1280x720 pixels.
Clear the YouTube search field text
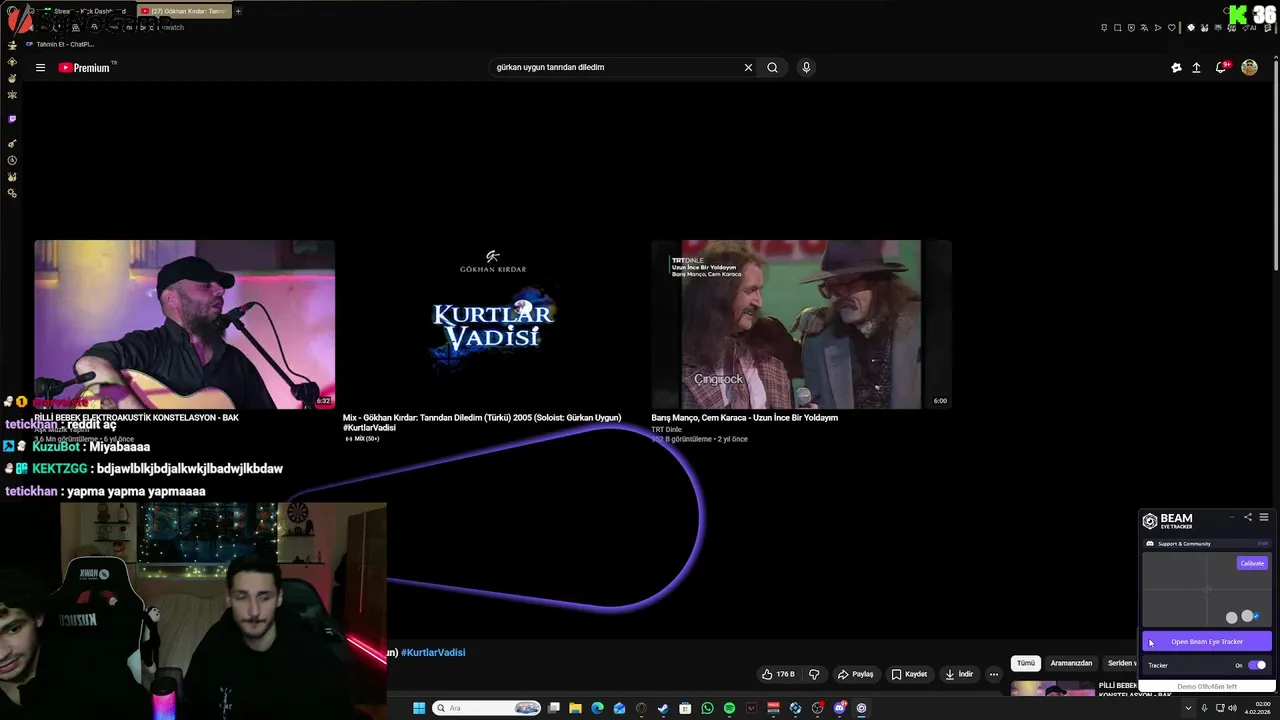tap(748, 67)
